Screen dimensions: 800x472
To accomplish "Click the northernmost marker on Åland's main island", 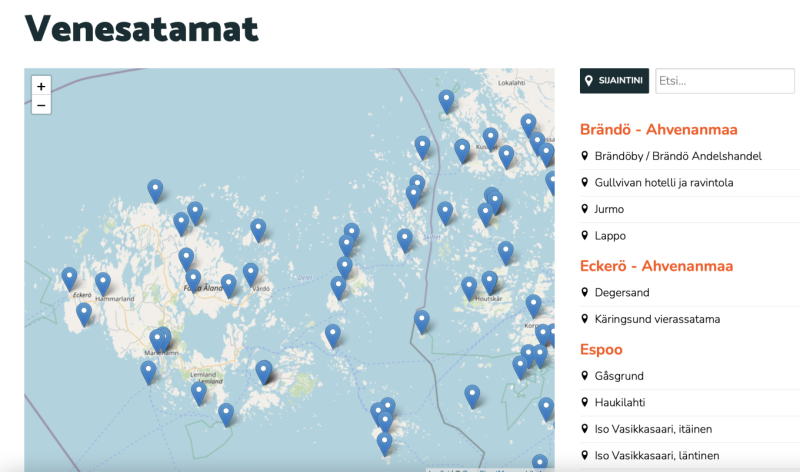I will tap(155, 190).
